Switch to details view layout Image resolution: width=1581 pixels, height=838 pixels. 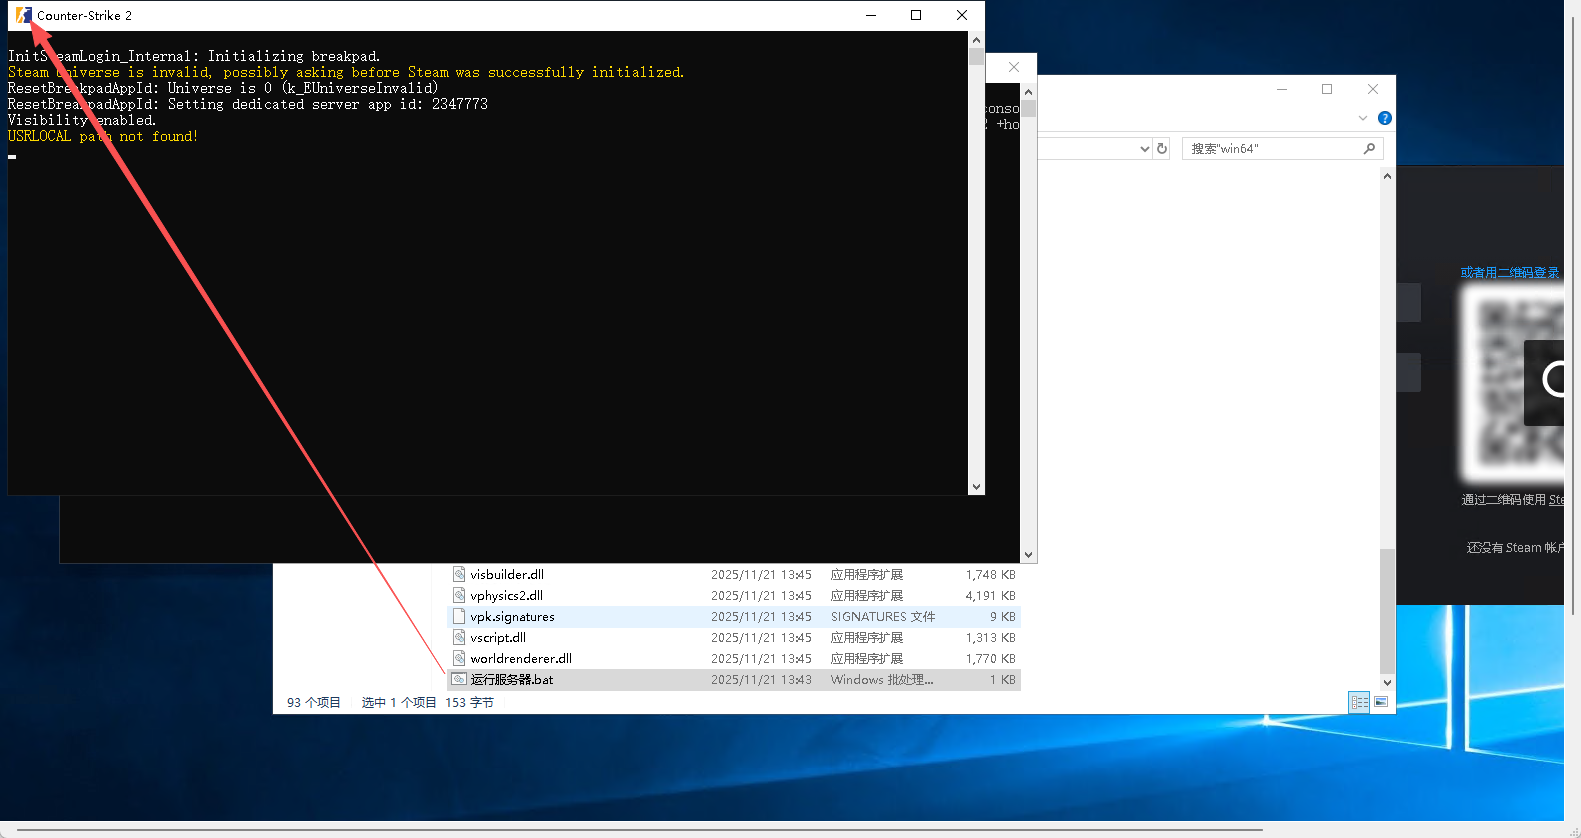click(1359, 702)
